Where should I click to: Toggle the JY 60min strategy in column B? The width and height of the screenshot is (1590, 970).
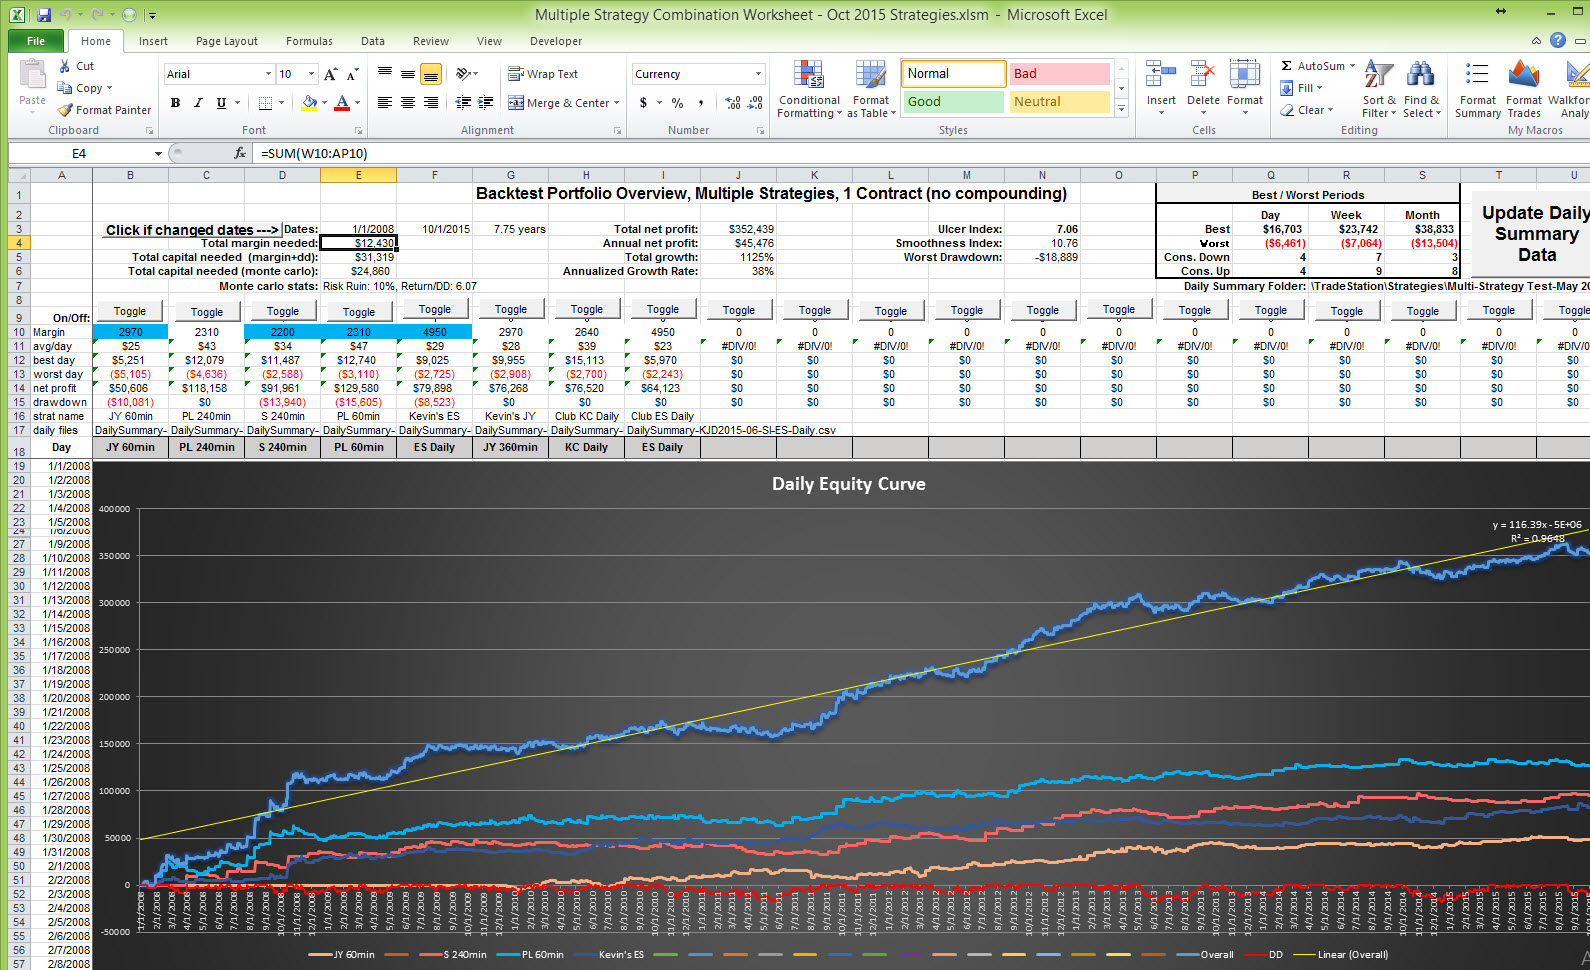(130, 311)
